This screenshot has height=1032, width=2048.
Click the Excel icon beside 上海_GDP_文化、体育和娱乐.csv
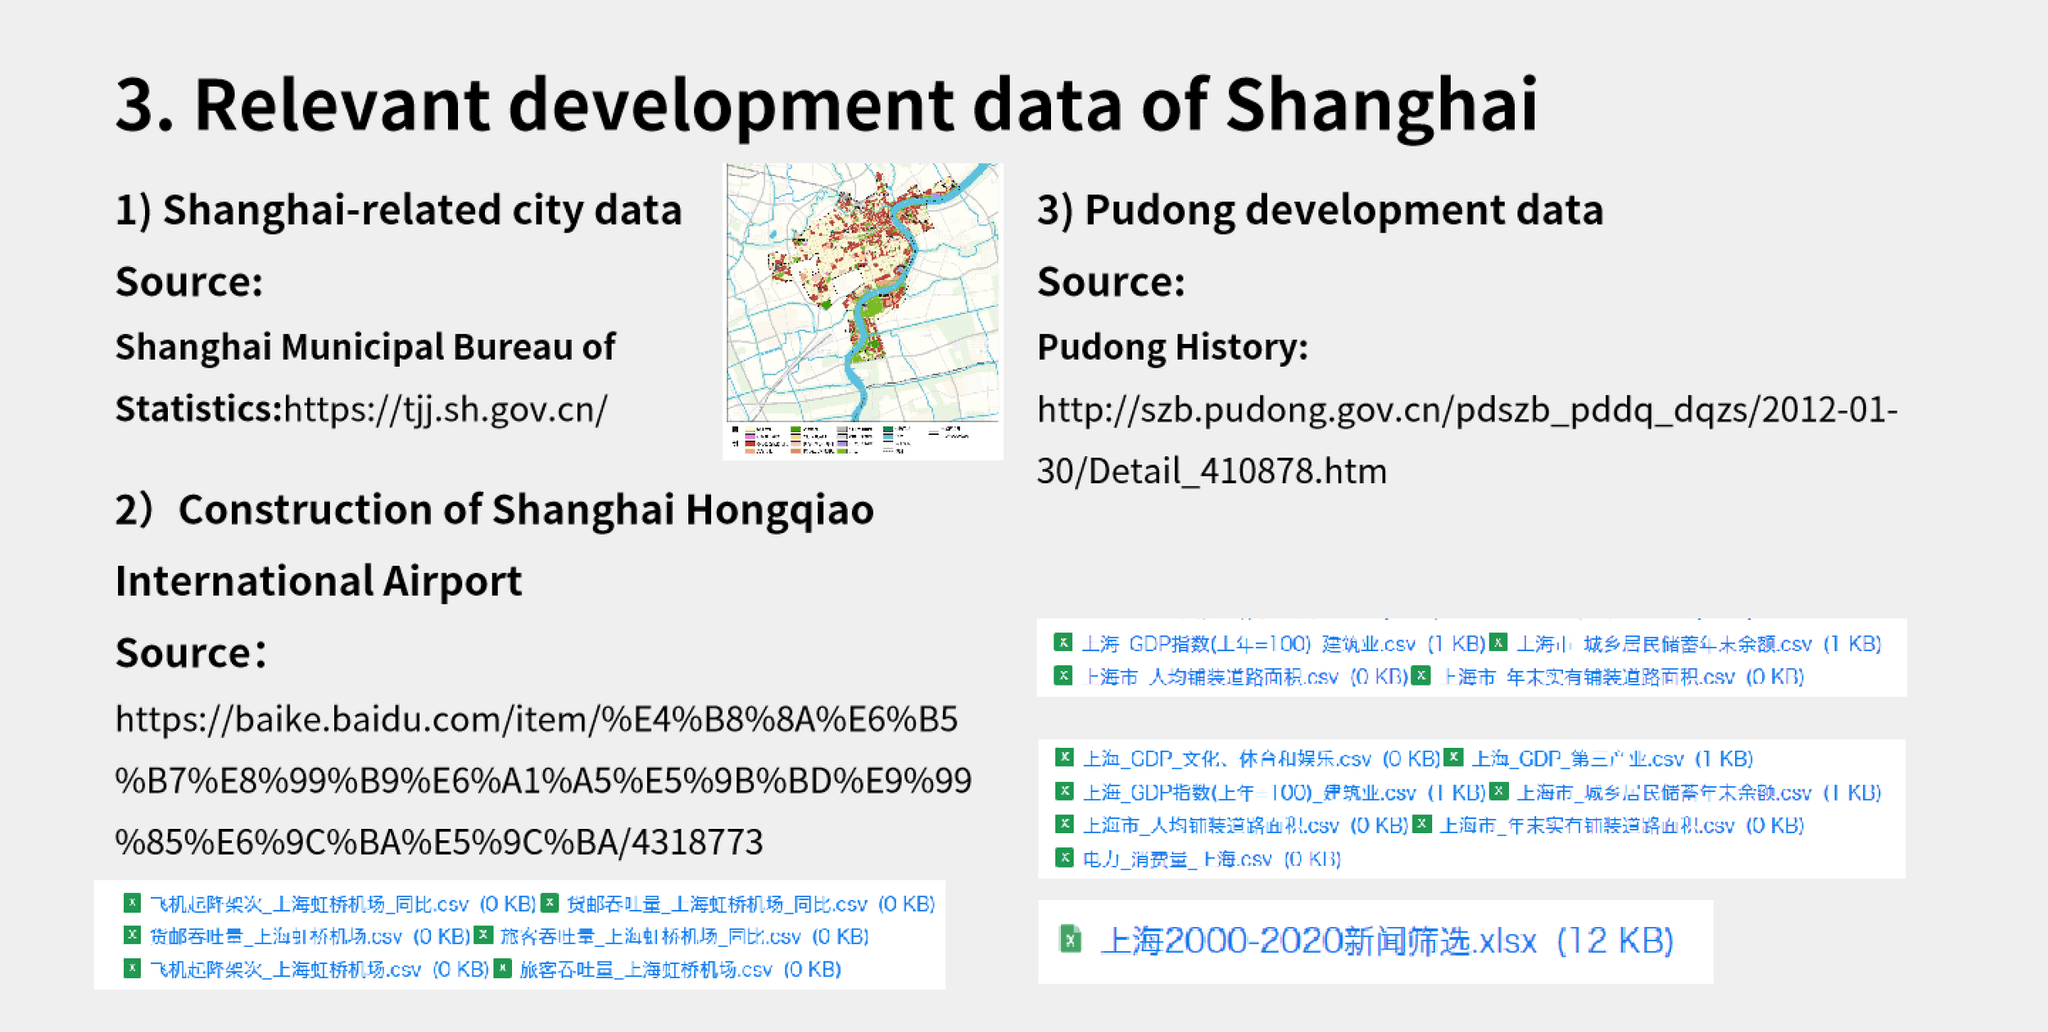point(1064,758)
